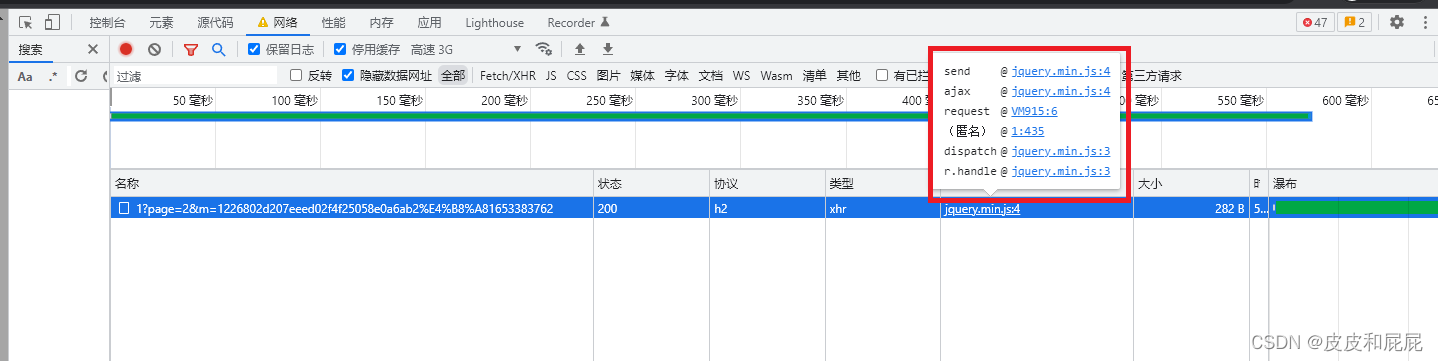The image size is (1438, 361).
Task: Open jquery.min.js:4 link for ajax
Action: (1061, 91)
